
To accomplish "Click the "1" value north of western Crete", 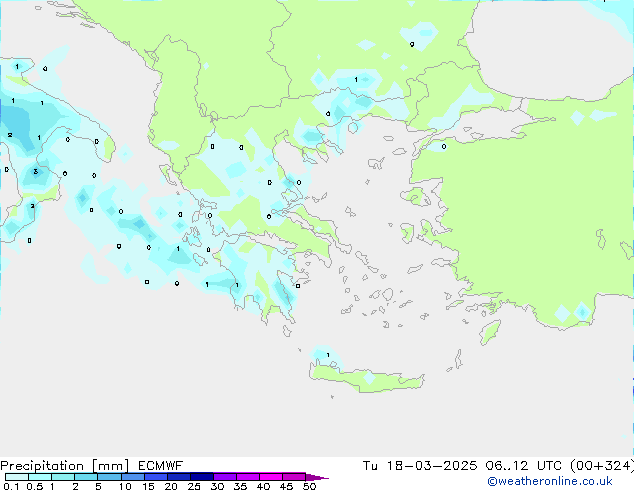I will (x=328, y=355).
